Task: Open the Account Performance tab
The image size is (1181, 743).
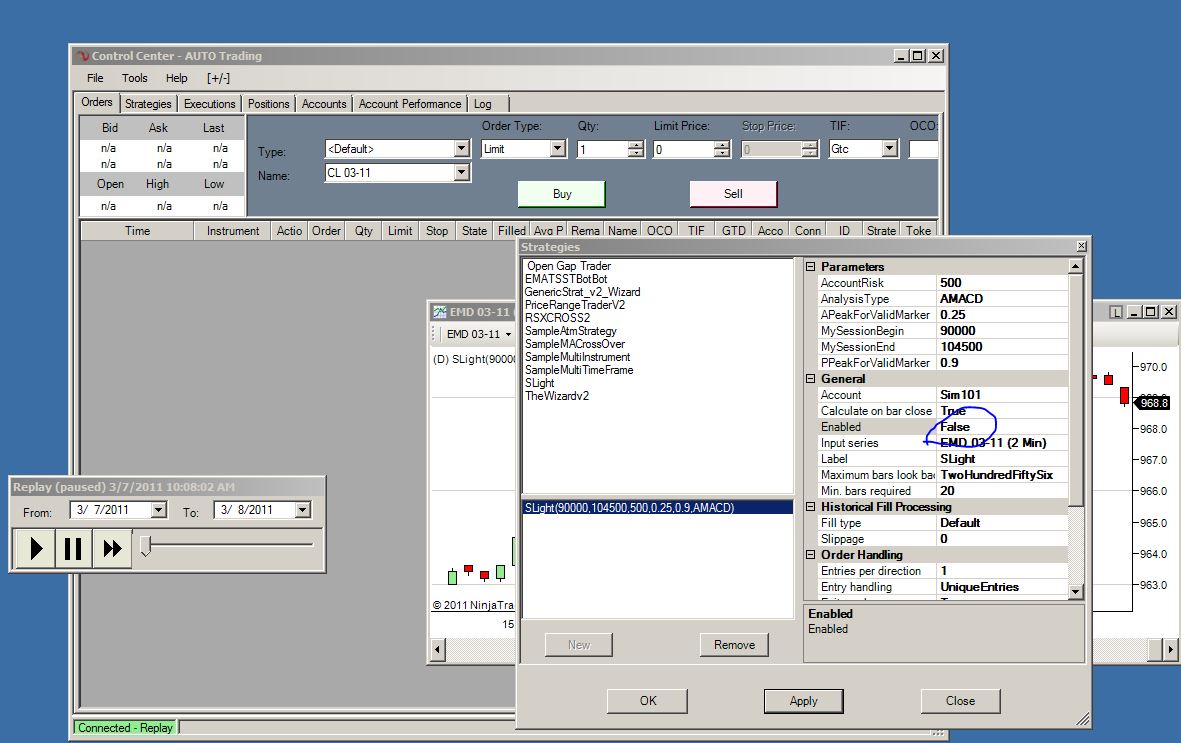Action: pyautogui.click(x=410, y=104)
